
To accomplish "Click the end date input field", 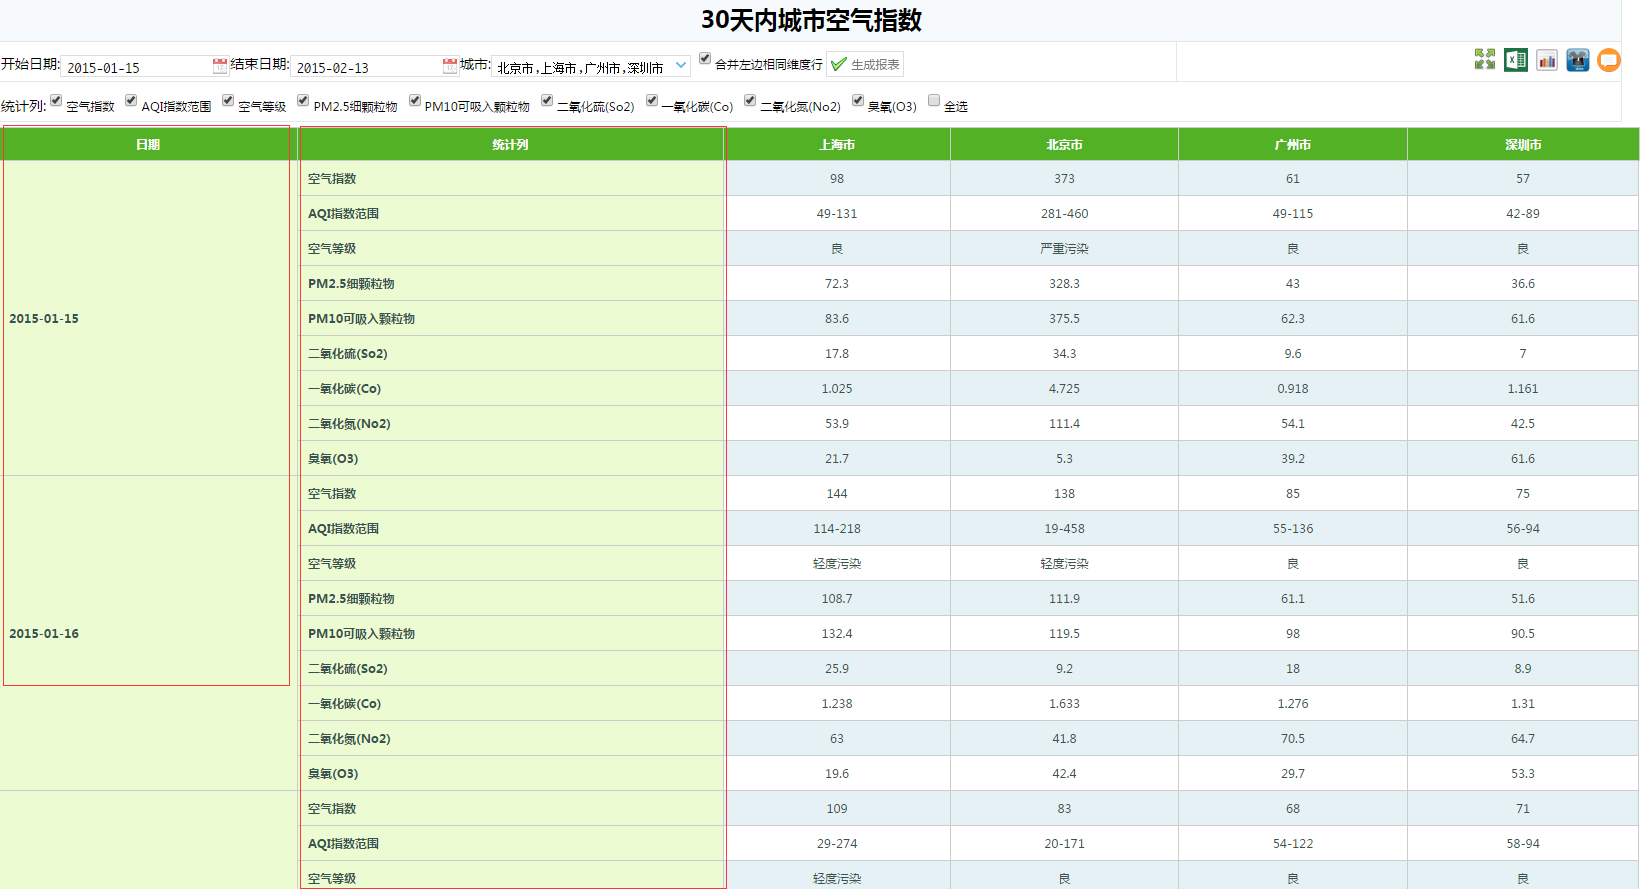I will (x=365, y=67).
